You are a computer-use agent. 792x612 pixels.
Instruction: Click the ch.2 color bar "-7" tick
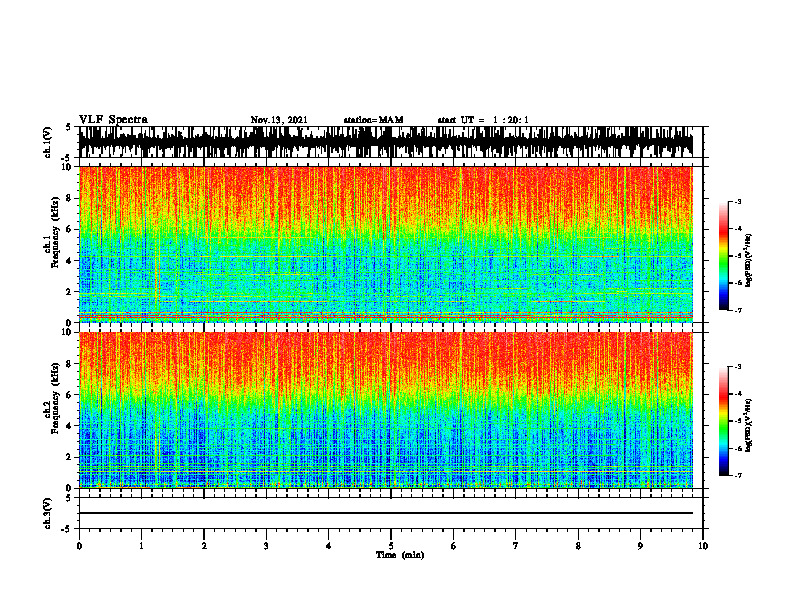738,475
